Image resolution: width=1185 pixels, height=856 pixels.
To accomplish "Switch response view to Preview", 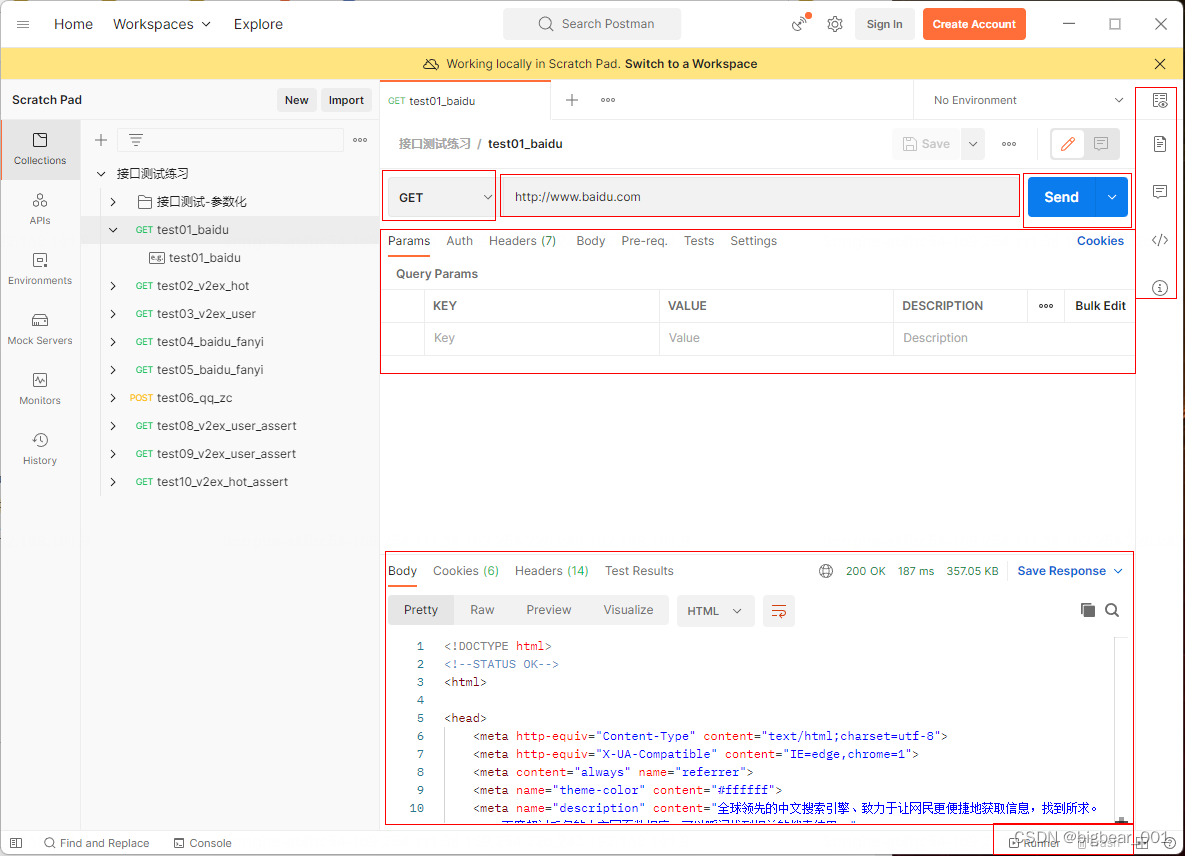I will click(x=549, y=610).
